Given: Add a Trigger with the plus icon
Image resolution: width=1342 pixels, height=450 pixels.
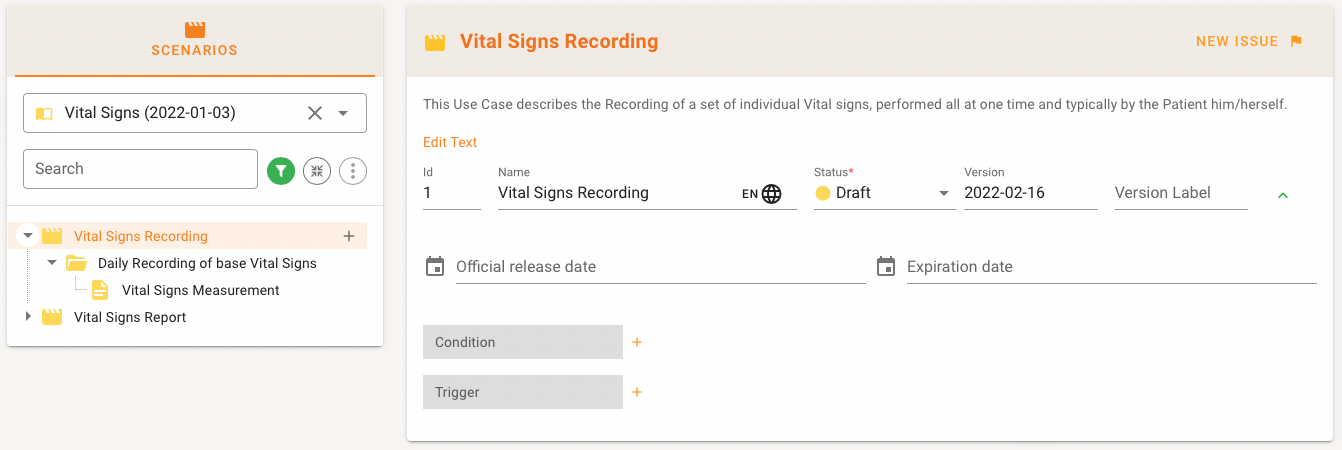Looking at the screenshot, I should point(637,392).
